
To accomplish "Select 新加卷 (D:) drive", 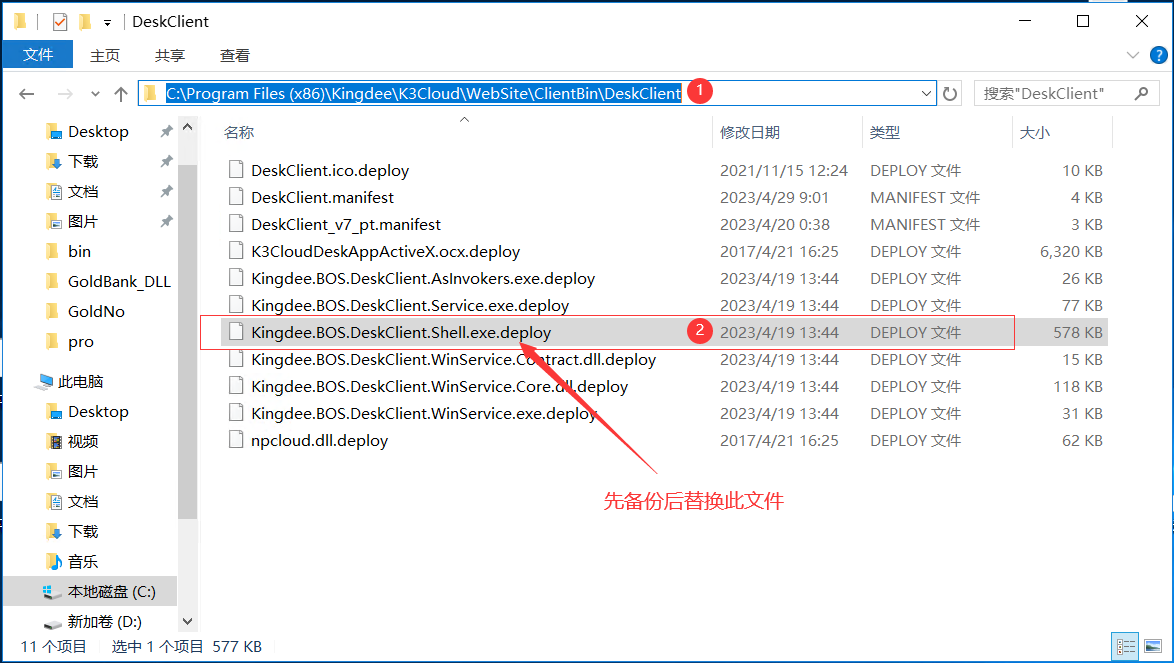I will 104,622.
